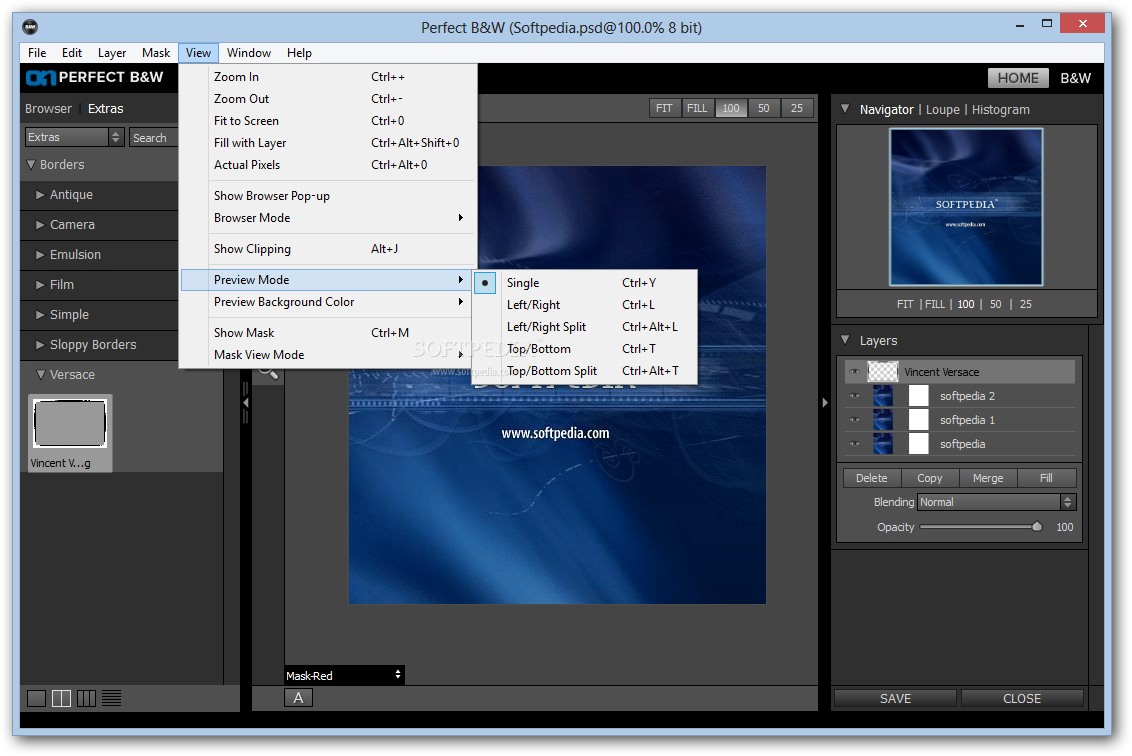Click the Search input field

(153, 137)
